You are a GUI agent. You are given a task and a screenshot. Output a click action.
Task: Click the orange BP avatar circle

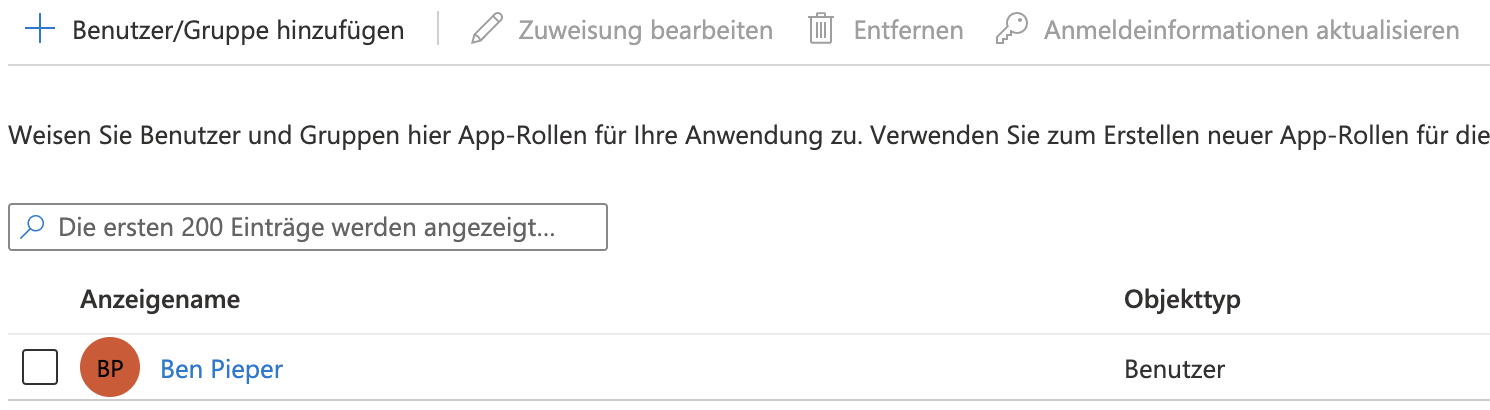coord(110,369)
